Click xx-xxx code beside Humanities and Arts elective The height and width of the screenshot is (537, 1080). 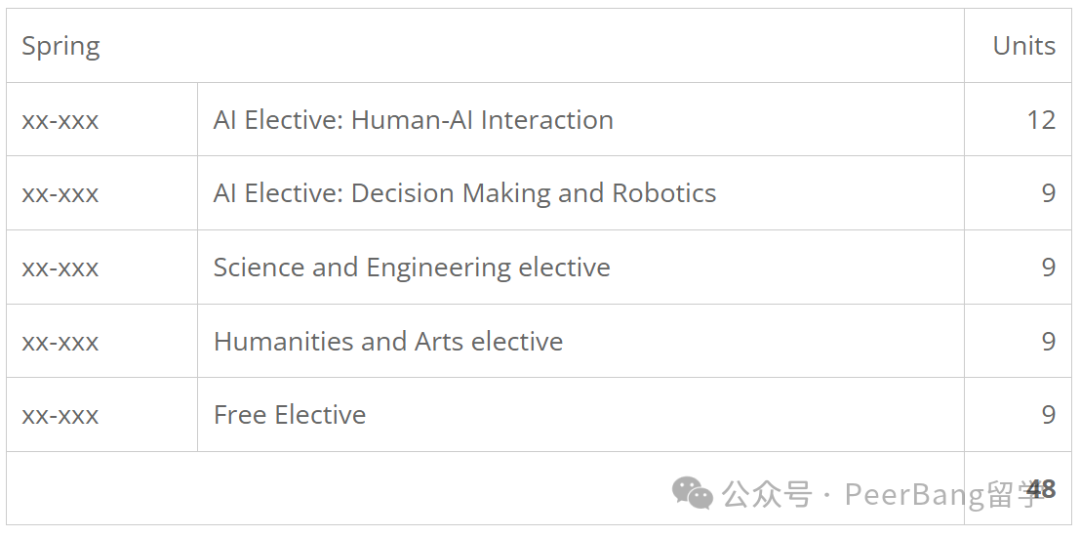[60, 342]
